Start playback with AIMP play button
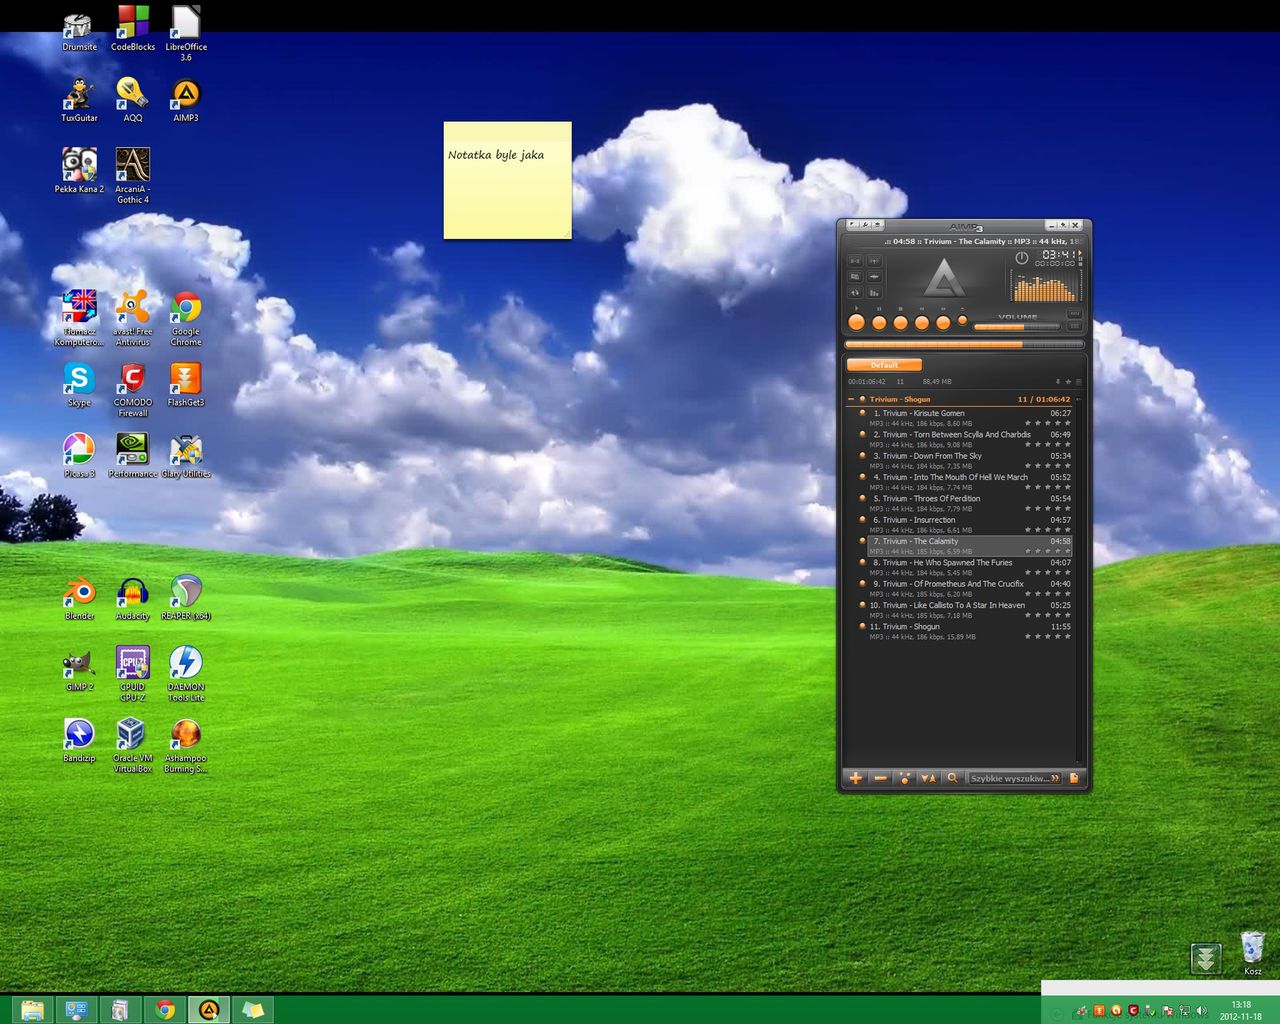This screenshot has width=1280, height=1024. point(856,322)
